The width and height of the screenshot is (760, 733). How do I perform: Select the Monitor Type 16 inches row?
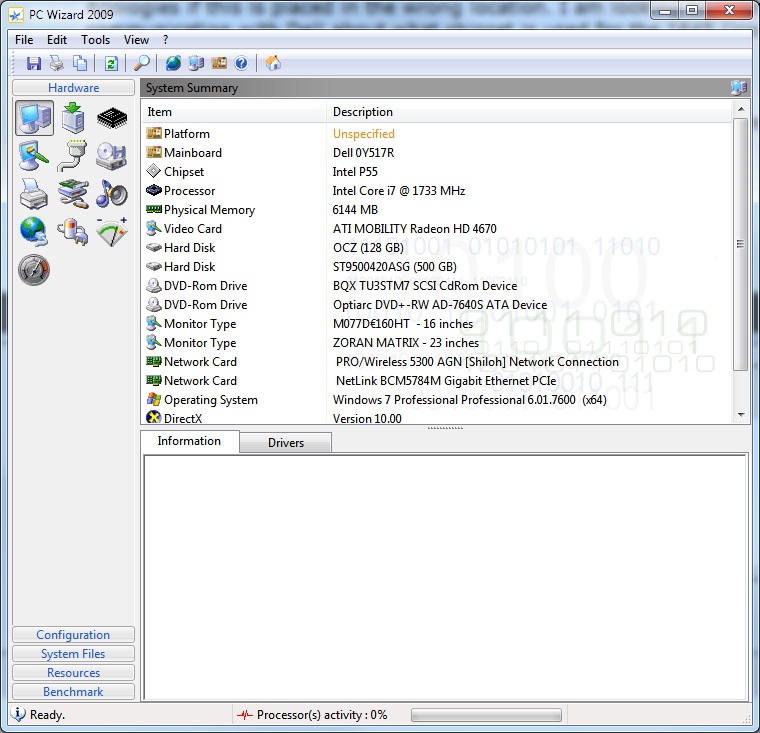pyautogui.click(x=436, y=323)
